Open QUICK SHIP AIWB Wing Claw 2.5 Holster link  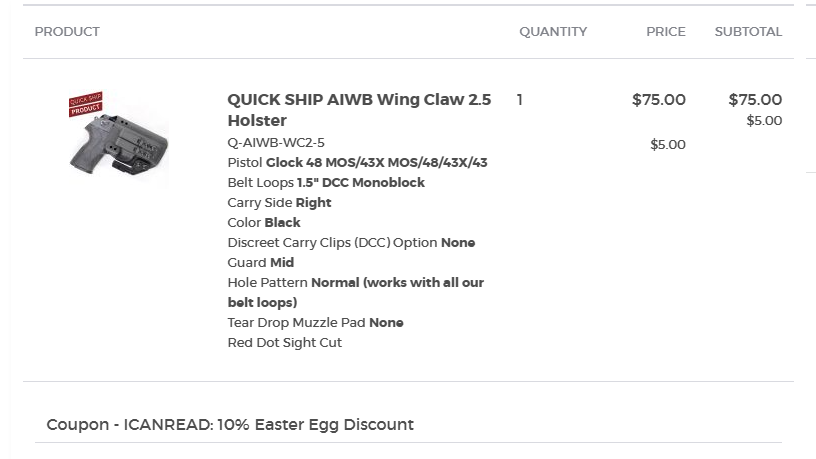click(x=359, y=110)
